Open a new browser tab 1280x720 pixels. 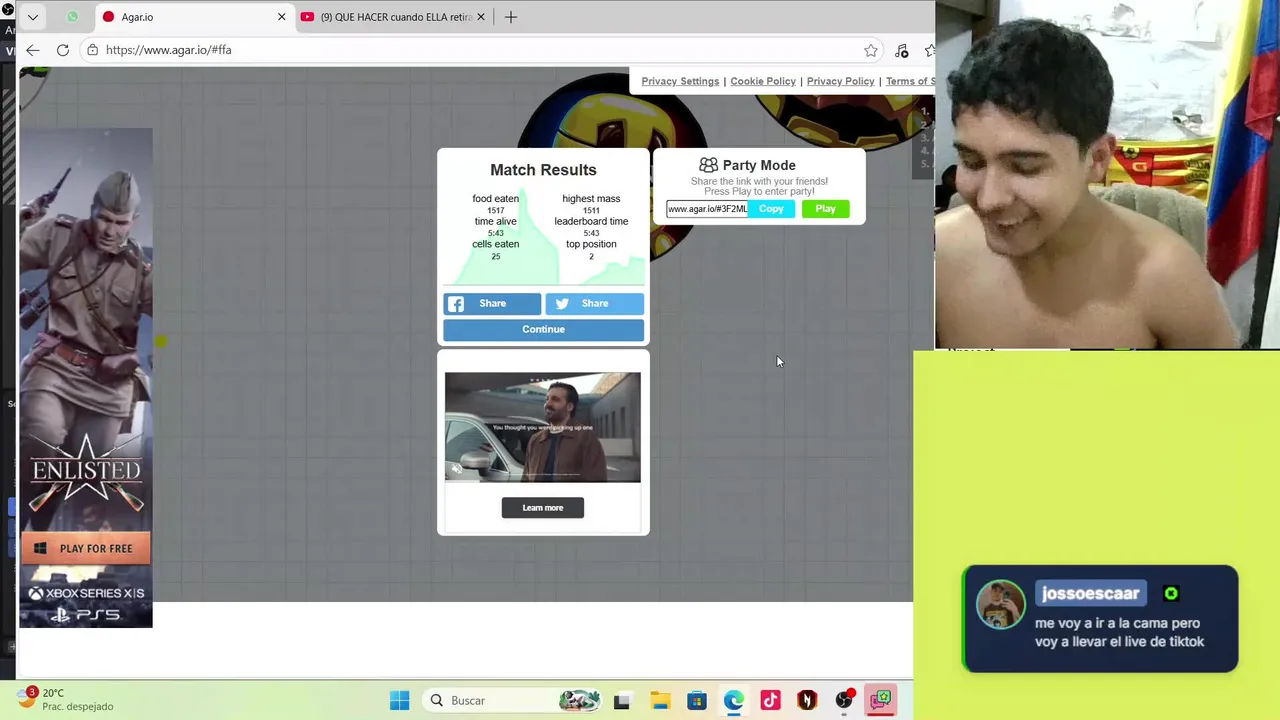(511, 17)
